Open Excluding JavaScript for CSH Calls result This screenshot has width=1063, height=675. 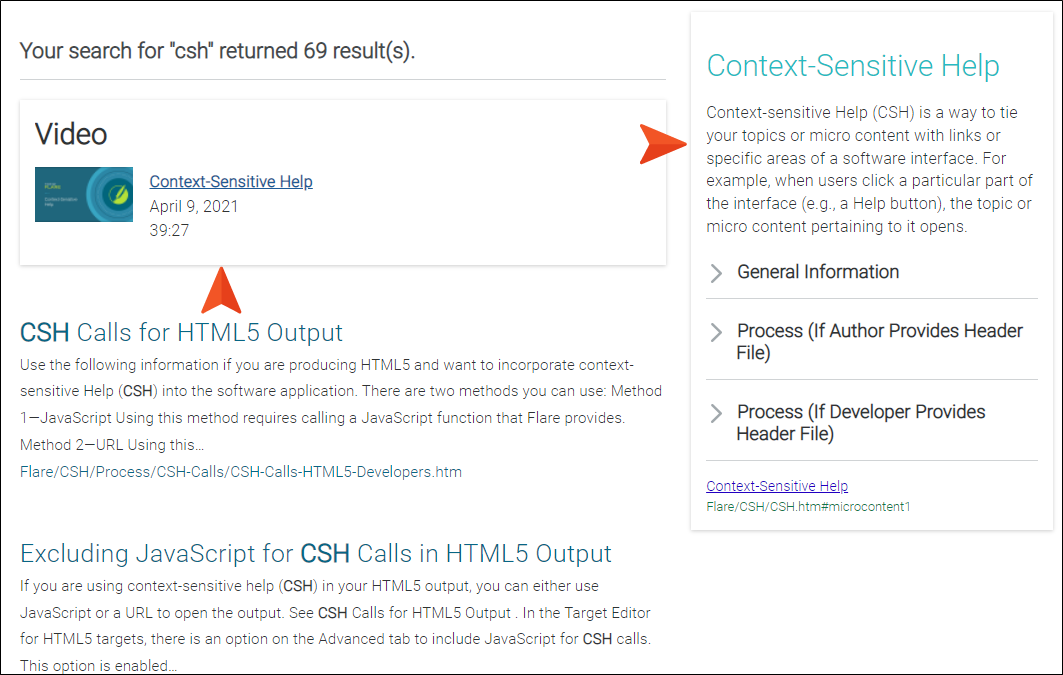[315, 554]
